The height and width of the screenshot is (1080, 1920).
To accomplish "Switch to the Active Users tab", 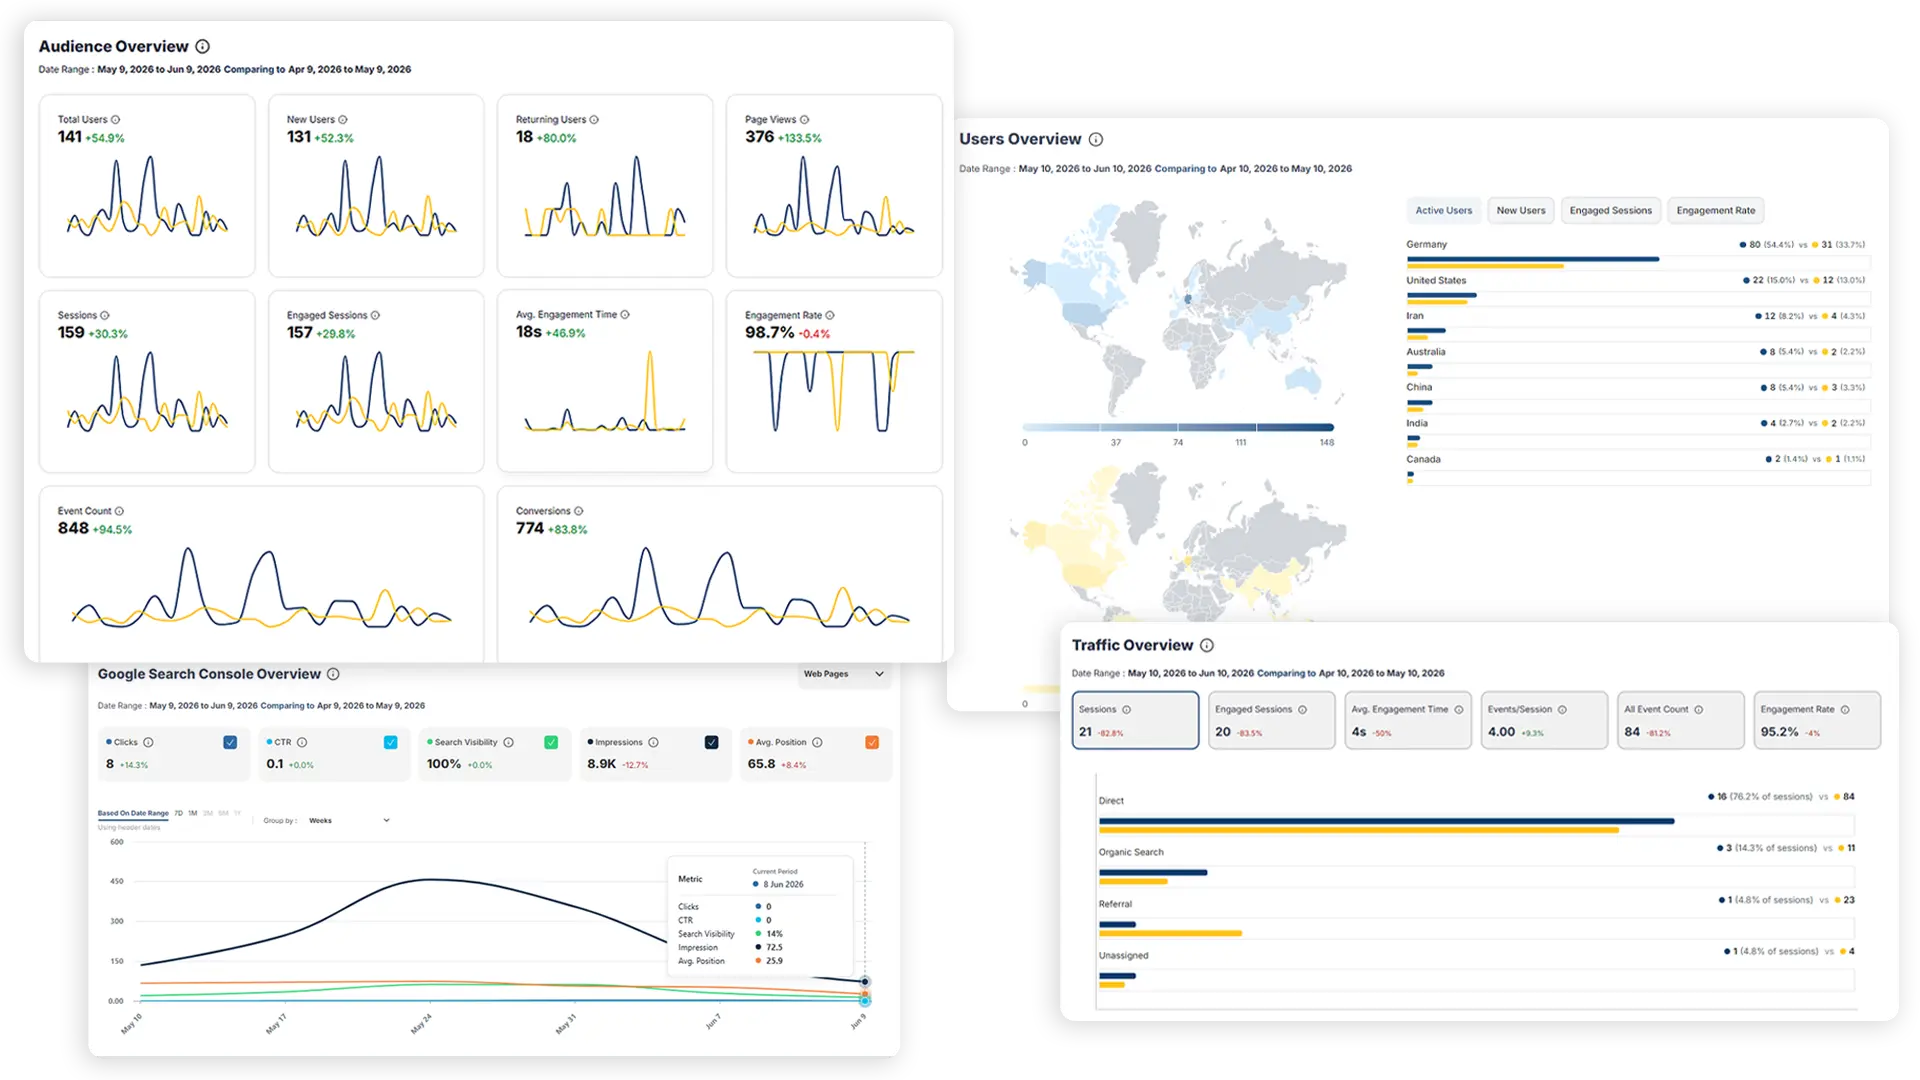I will 1443,210.
